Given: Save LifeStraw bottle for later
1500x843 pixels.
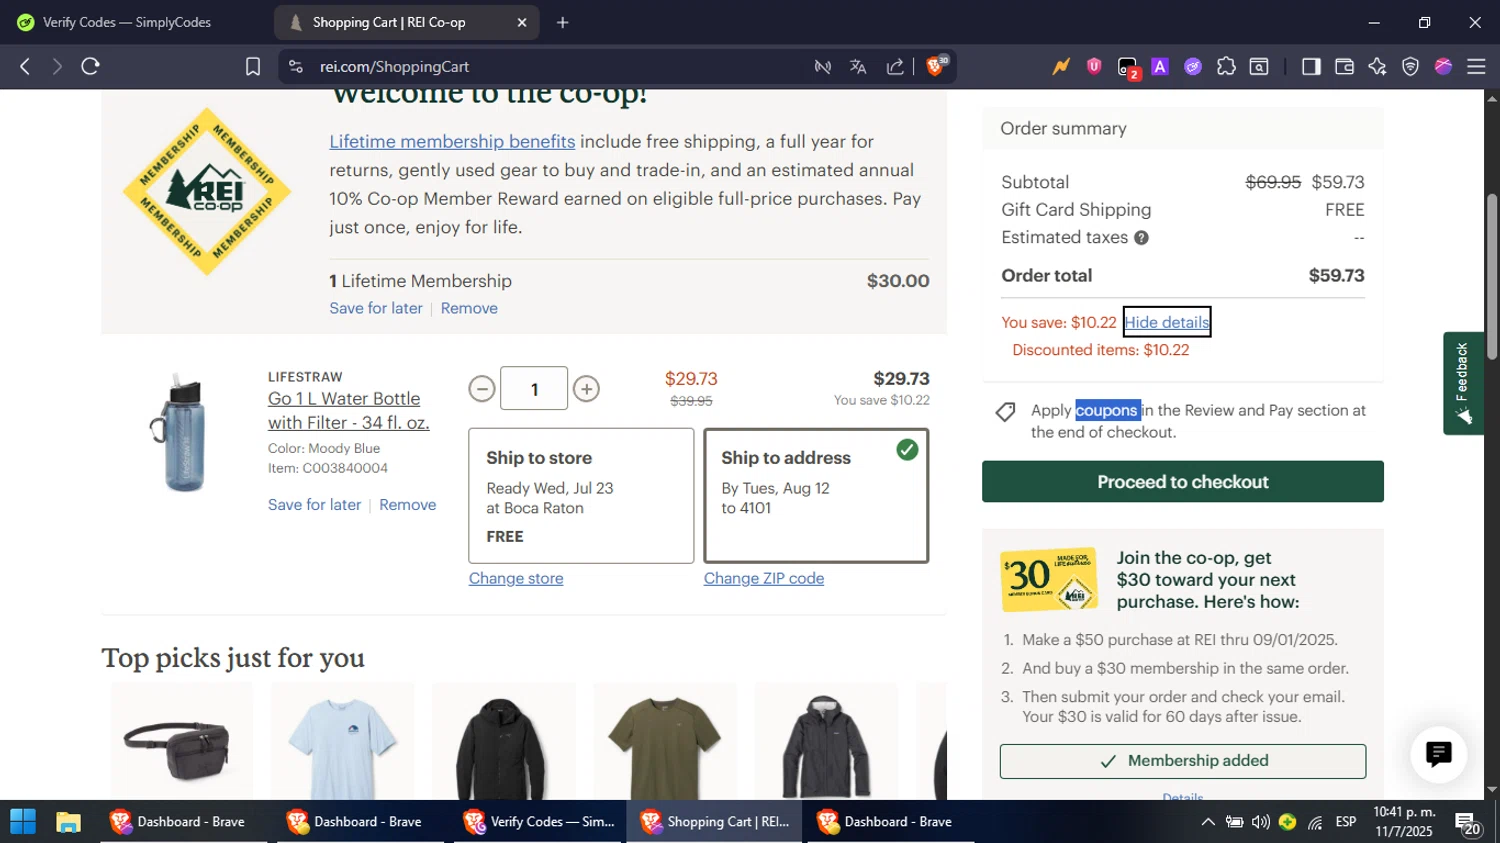Looking at the screenshot, I should 314,505.
